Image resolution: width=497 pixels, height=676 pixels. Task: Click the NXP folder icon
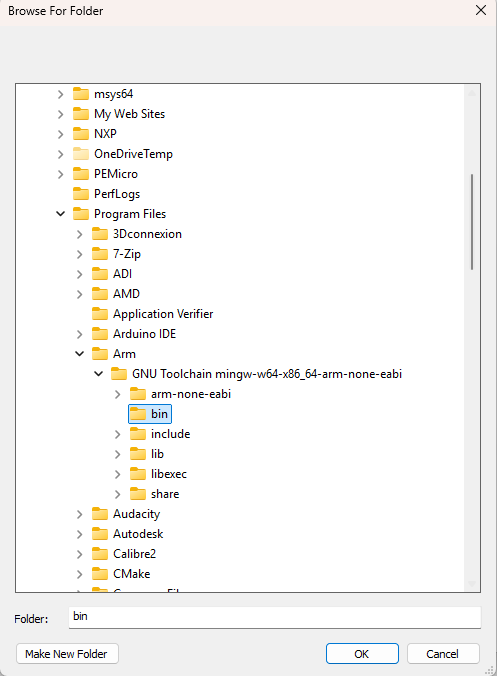(x=81, y=134)
